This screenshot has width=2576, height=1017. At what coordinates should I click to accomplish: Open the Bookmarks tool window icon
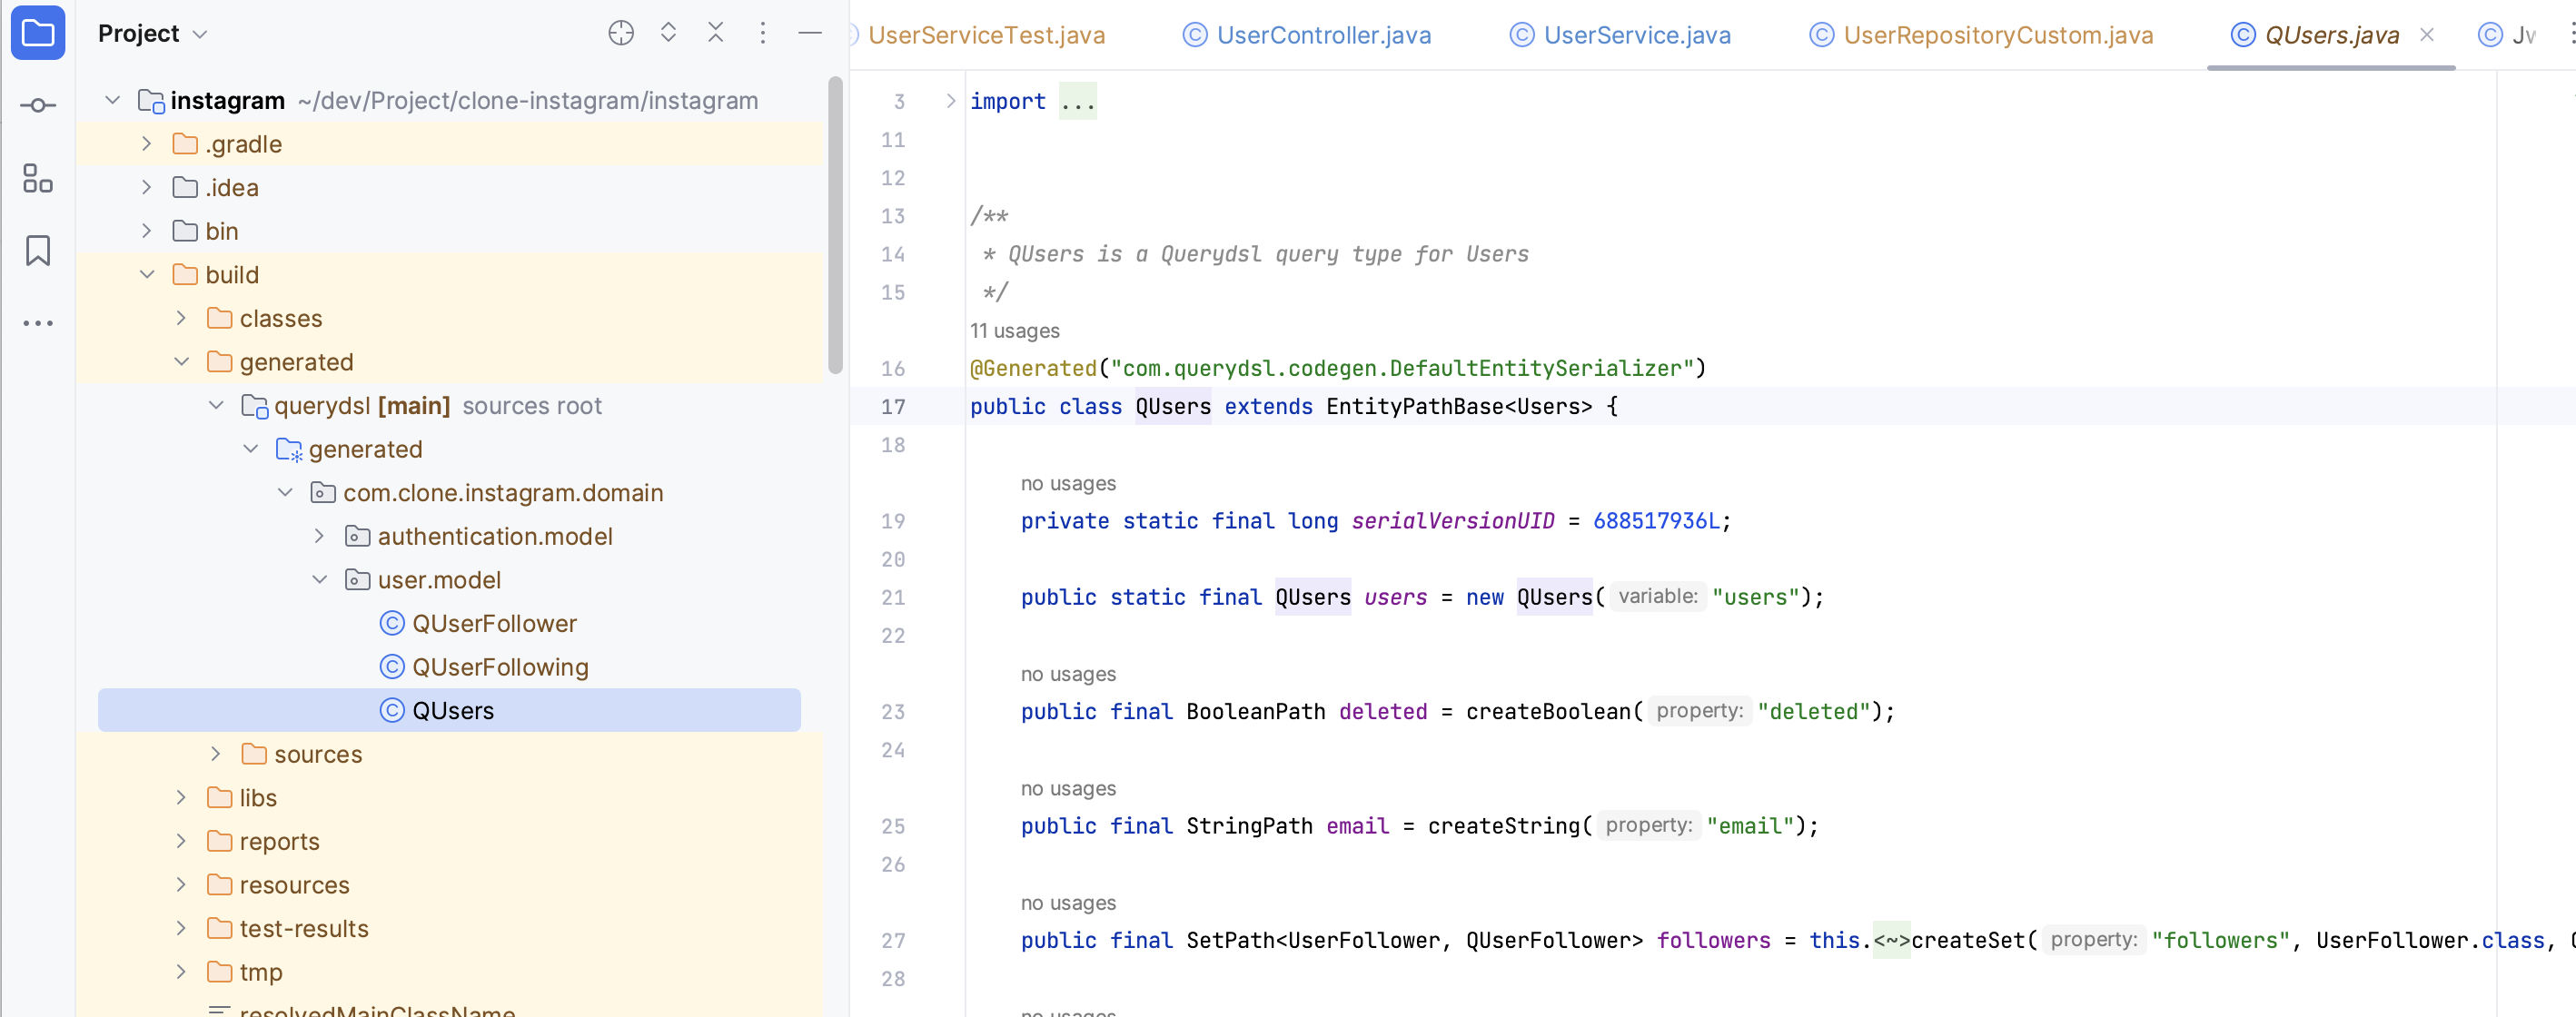tap(38, 250)
